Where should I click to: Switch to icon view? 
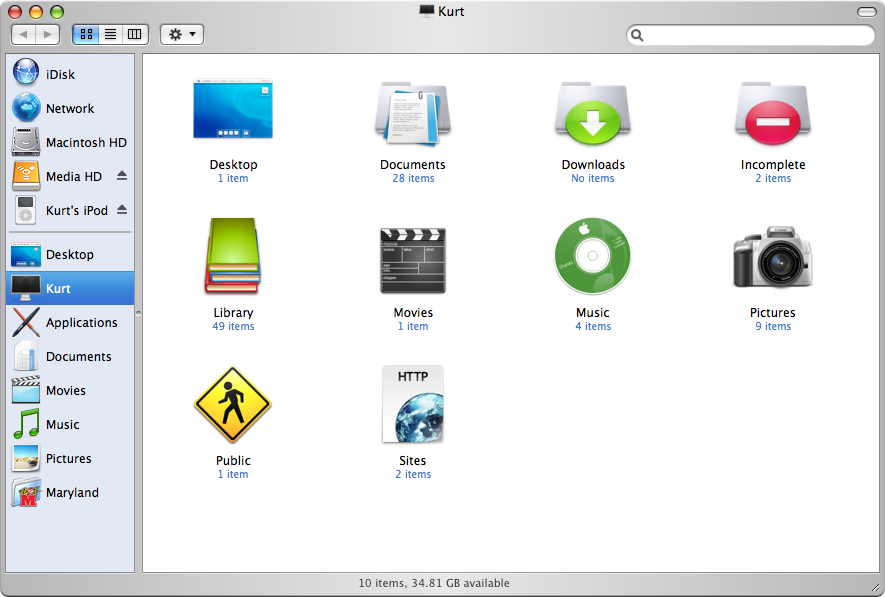pos(86,34)
